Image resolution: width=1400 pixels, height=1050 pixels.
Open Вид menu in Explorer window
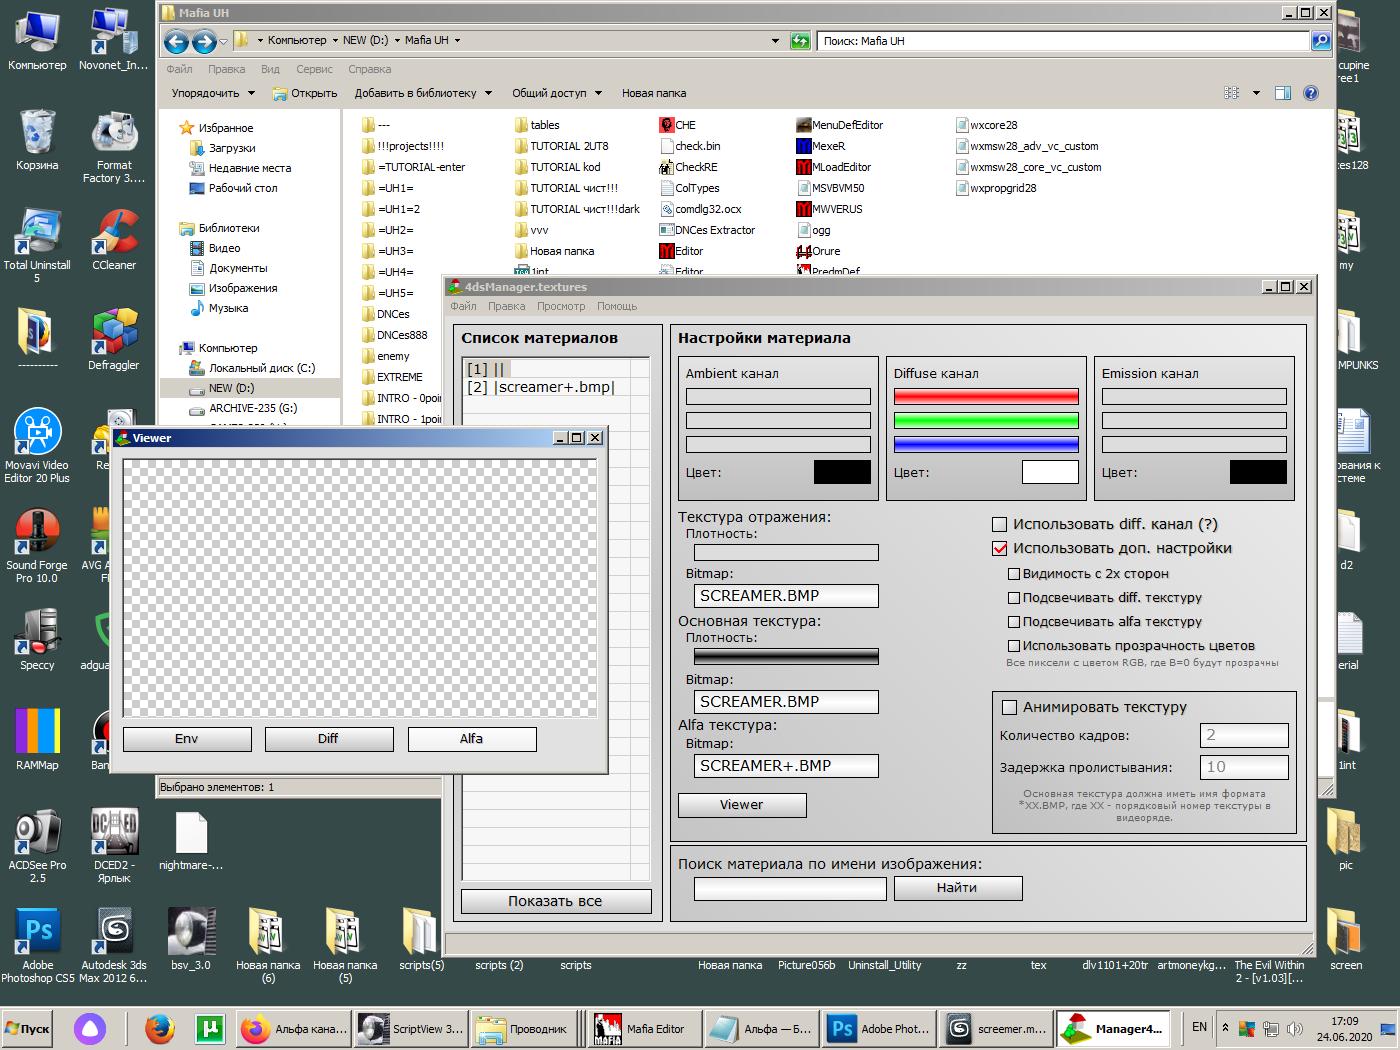point(270,69)
